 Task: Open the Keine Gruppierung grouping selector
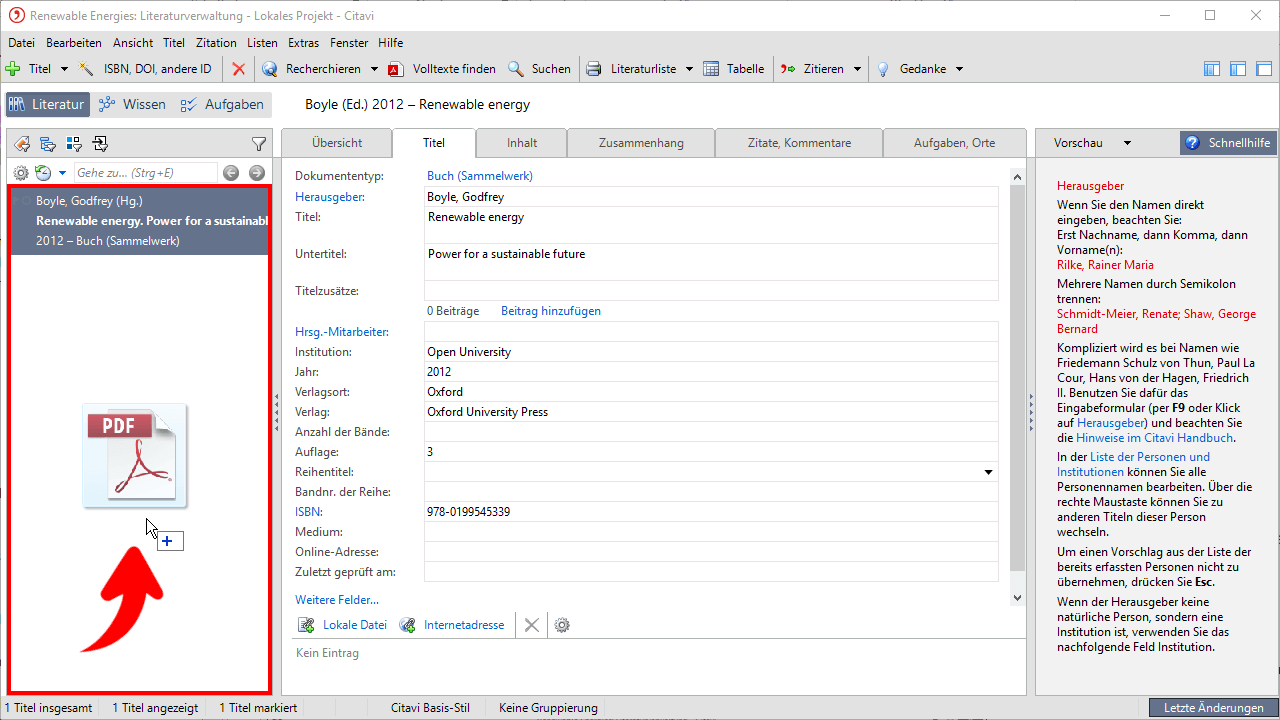point(548,708)
